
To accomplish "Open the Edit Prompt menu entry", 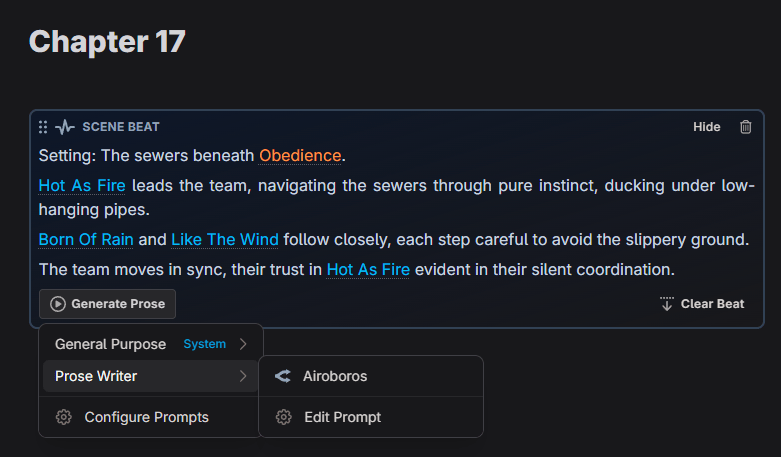I will click(x=342, y=417).
